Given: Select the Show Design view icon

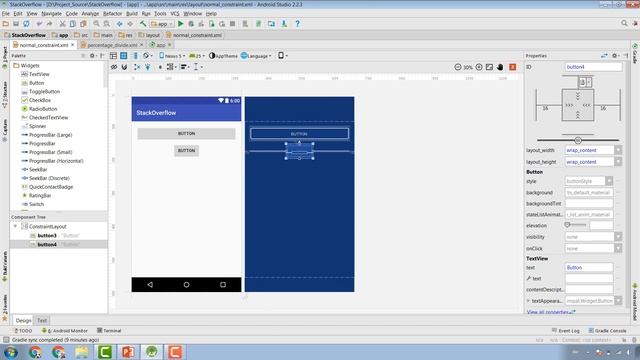Looking at the screenshot, I should click(x=113, y=56).
